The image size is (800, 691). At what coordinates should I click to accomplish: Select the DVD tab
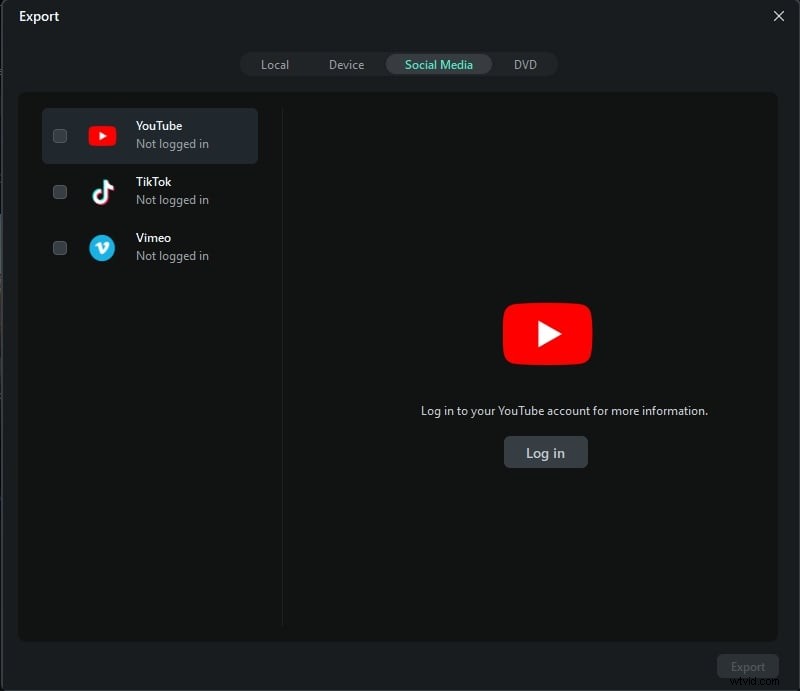click(x=525, y=64)
